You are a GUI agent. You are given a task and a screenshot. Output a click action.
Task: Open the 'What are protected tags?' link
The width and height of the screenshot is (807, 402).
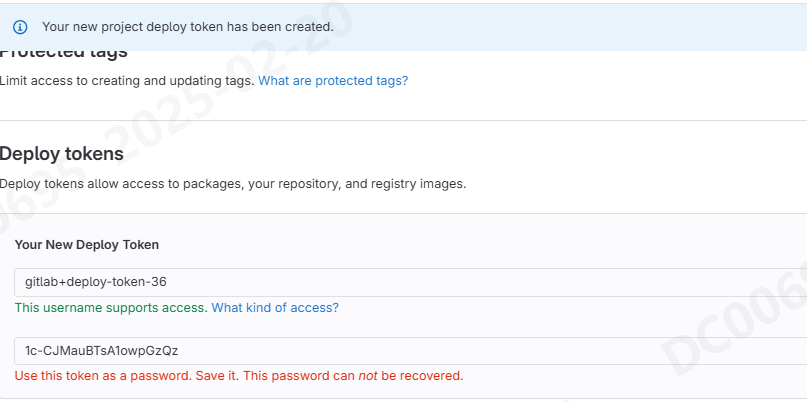click(333, 81)
